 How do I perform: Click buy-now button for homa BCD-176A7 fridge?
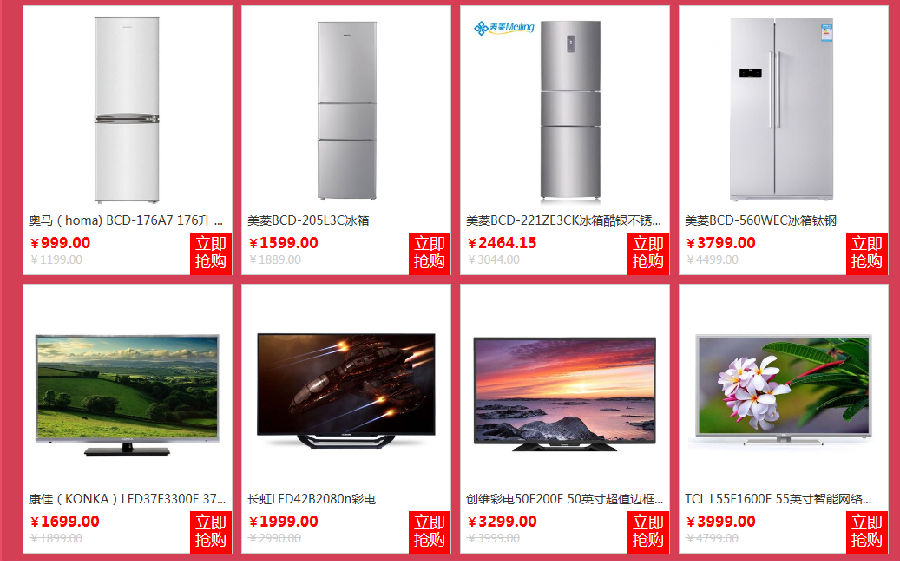click(211, 253)
